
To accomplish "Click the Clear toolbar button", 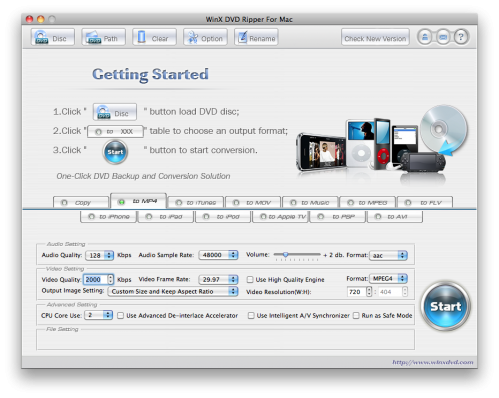I will [x=154, y=37].
